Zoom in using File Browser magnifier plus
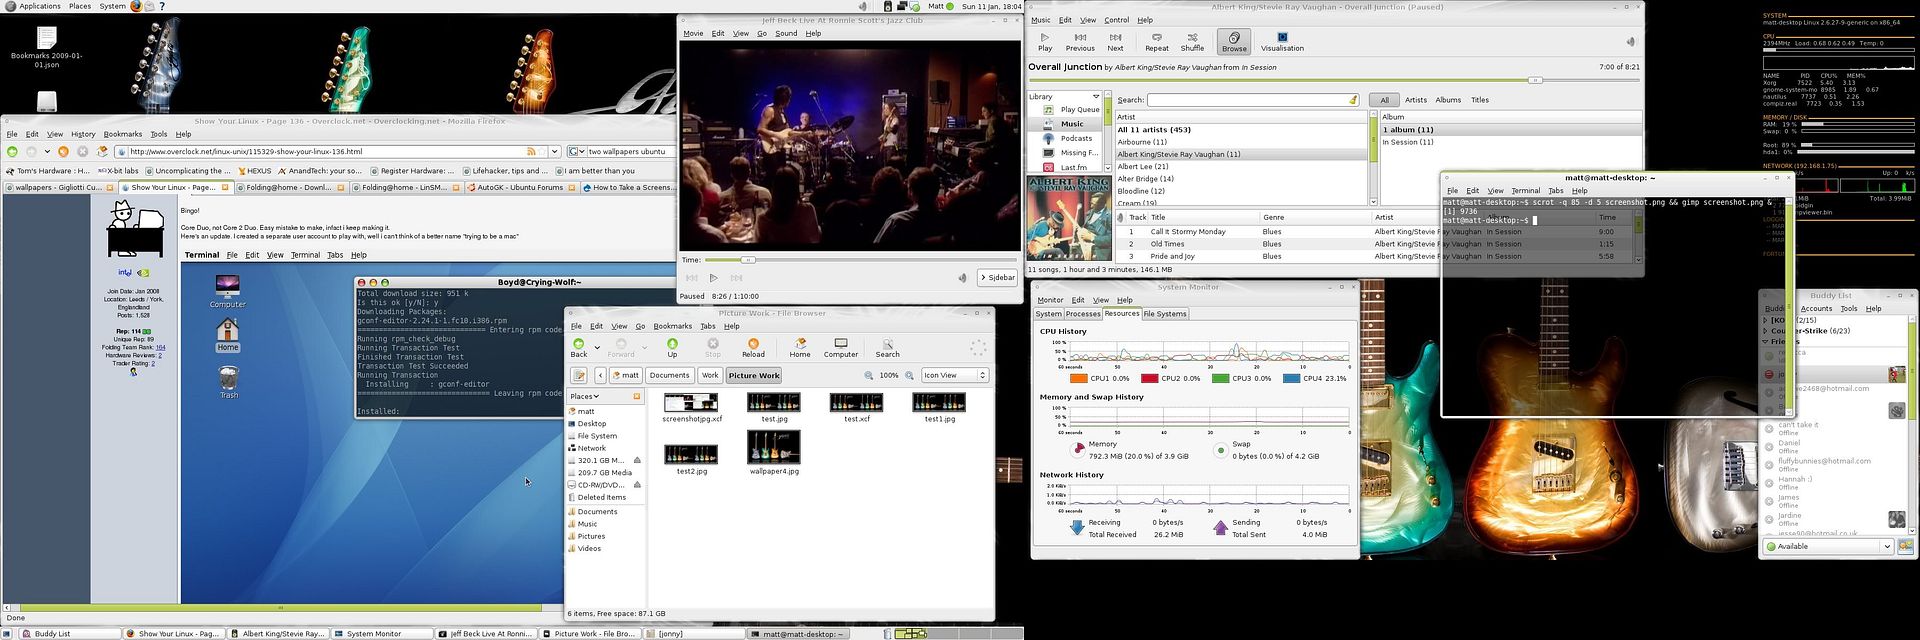 coord(909,375)
